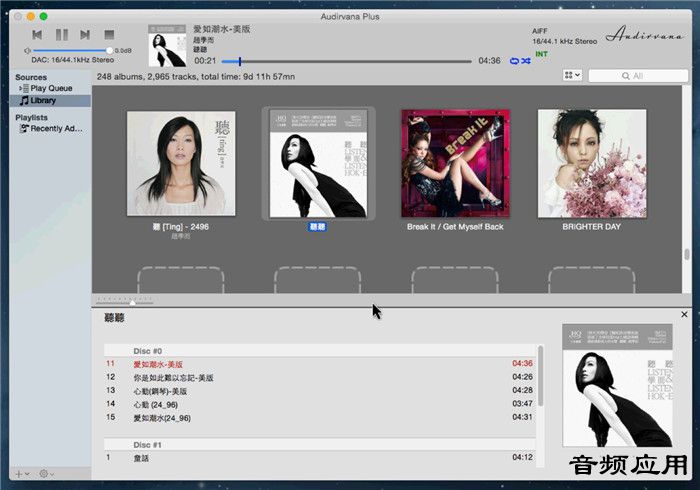
Task: Click the library statistics summary text
Action: click(x=196, y=77)
